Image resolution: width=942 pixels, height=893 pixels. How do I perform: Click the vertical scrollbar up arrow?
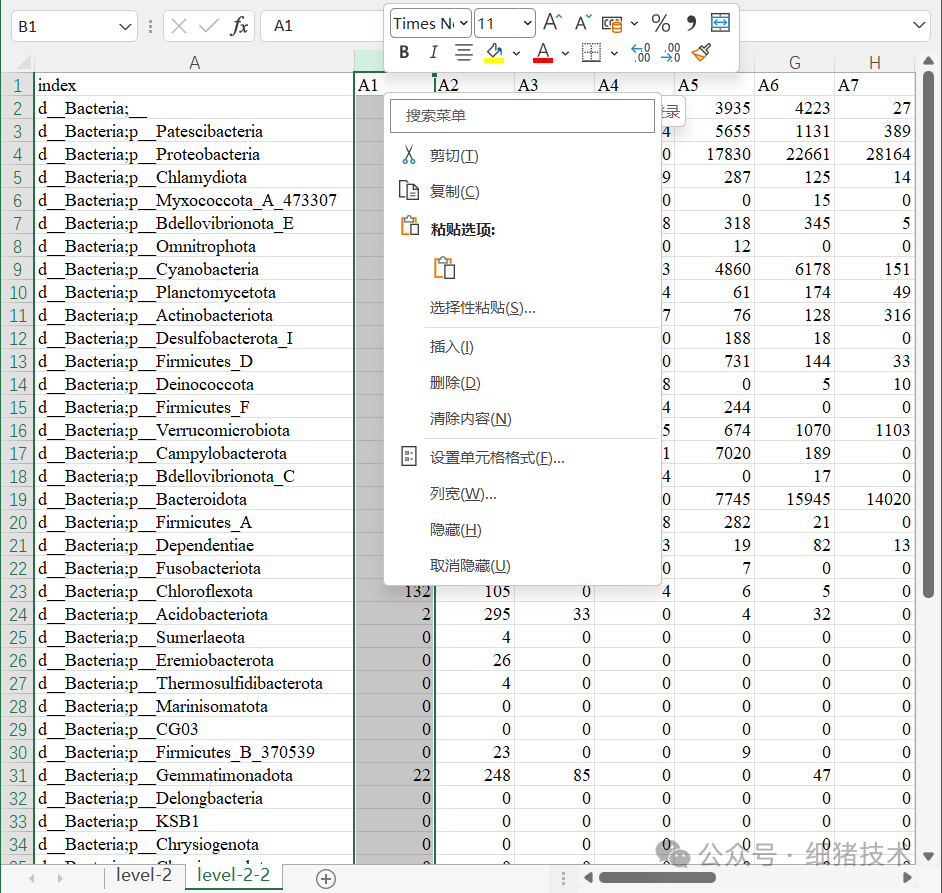click(928, 61)
